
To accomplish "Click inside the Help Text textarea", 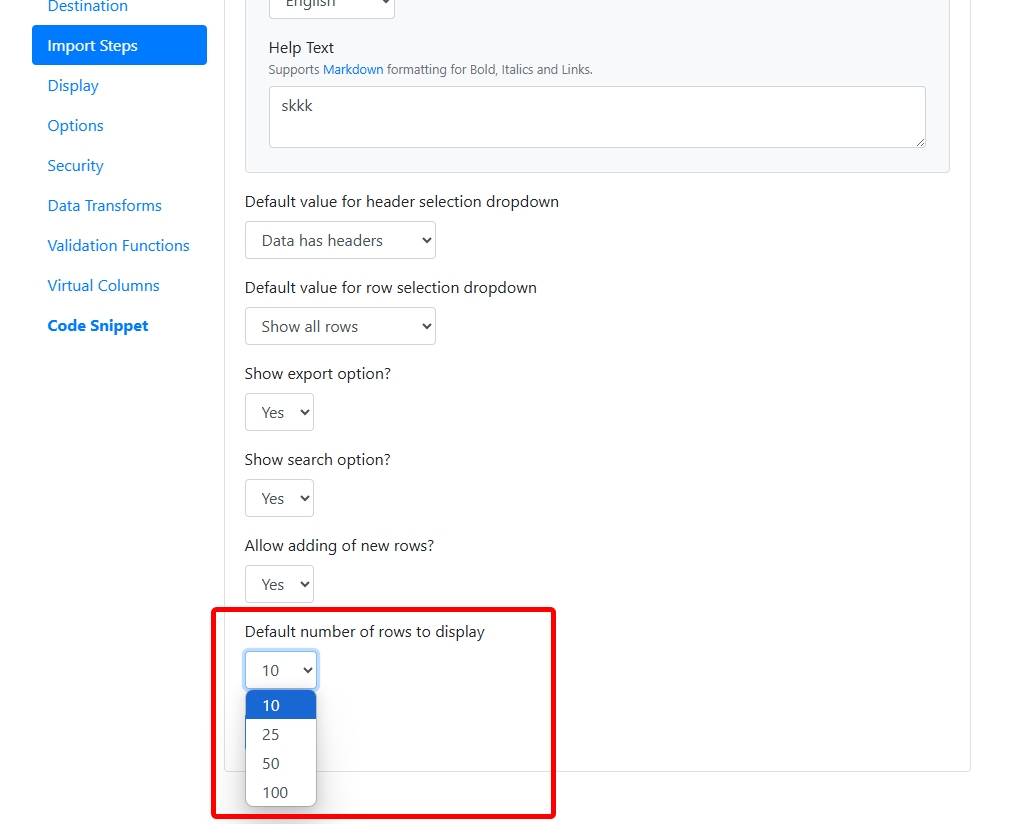I will 597,117.
